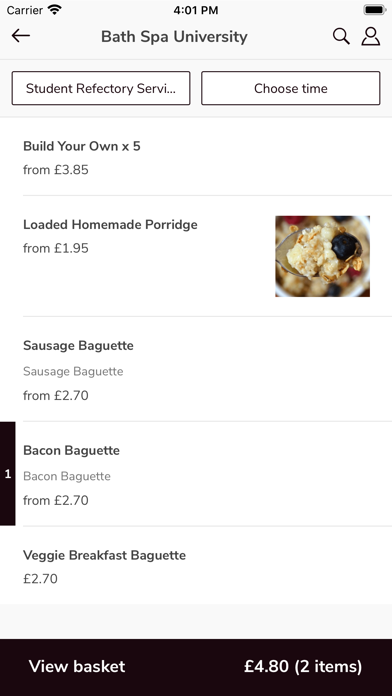Open the Student Refectory Service dropdown

101,88
